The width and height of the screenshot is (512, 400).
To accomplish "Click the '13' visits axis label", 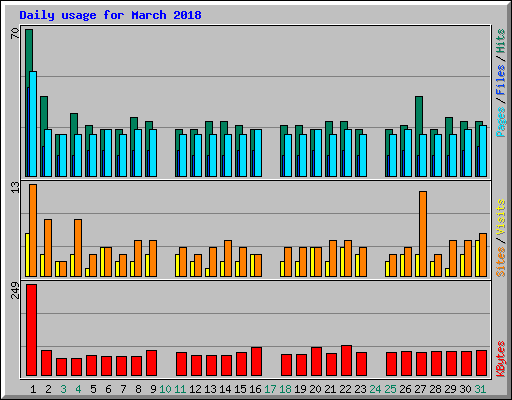I will pos(15,188).
